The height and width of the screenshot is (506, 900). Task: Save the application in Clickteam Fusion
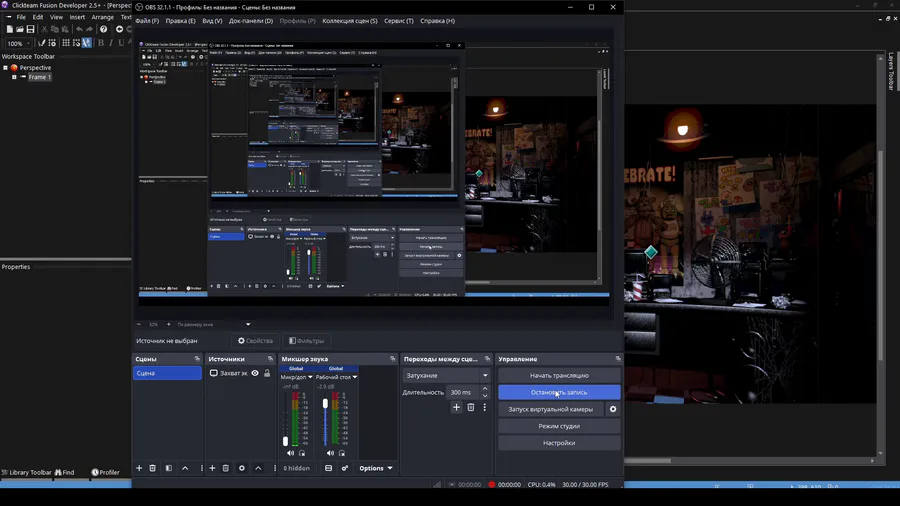[30, 29]
